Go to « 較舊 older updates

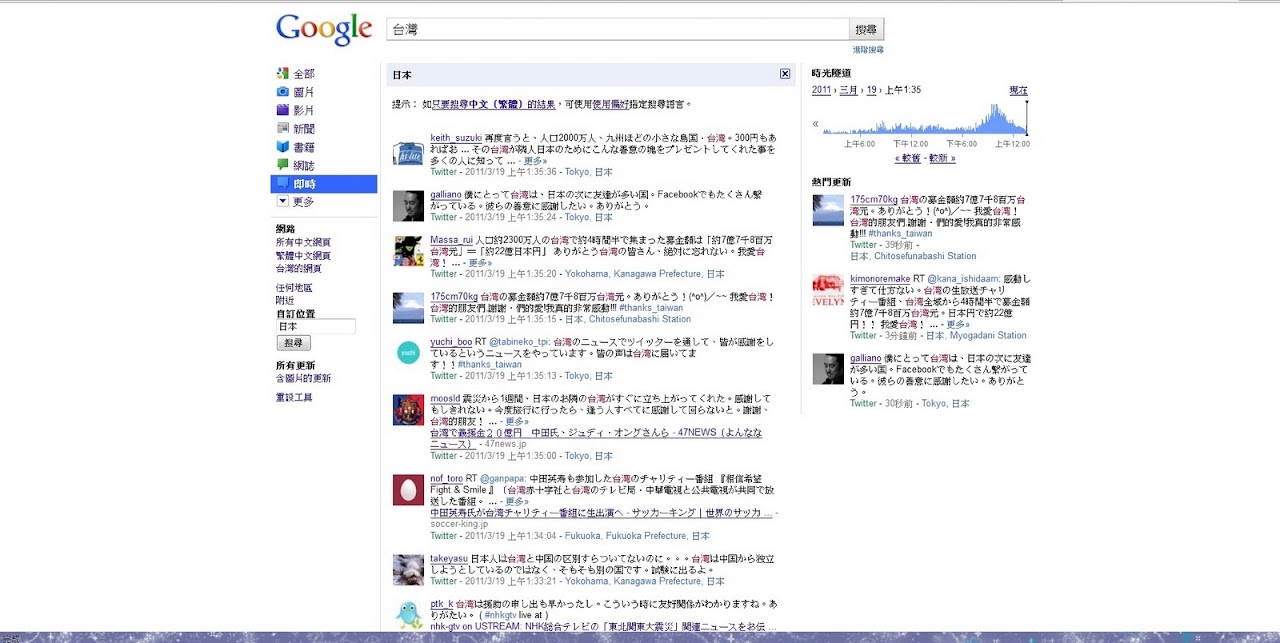tap(907, 158)
